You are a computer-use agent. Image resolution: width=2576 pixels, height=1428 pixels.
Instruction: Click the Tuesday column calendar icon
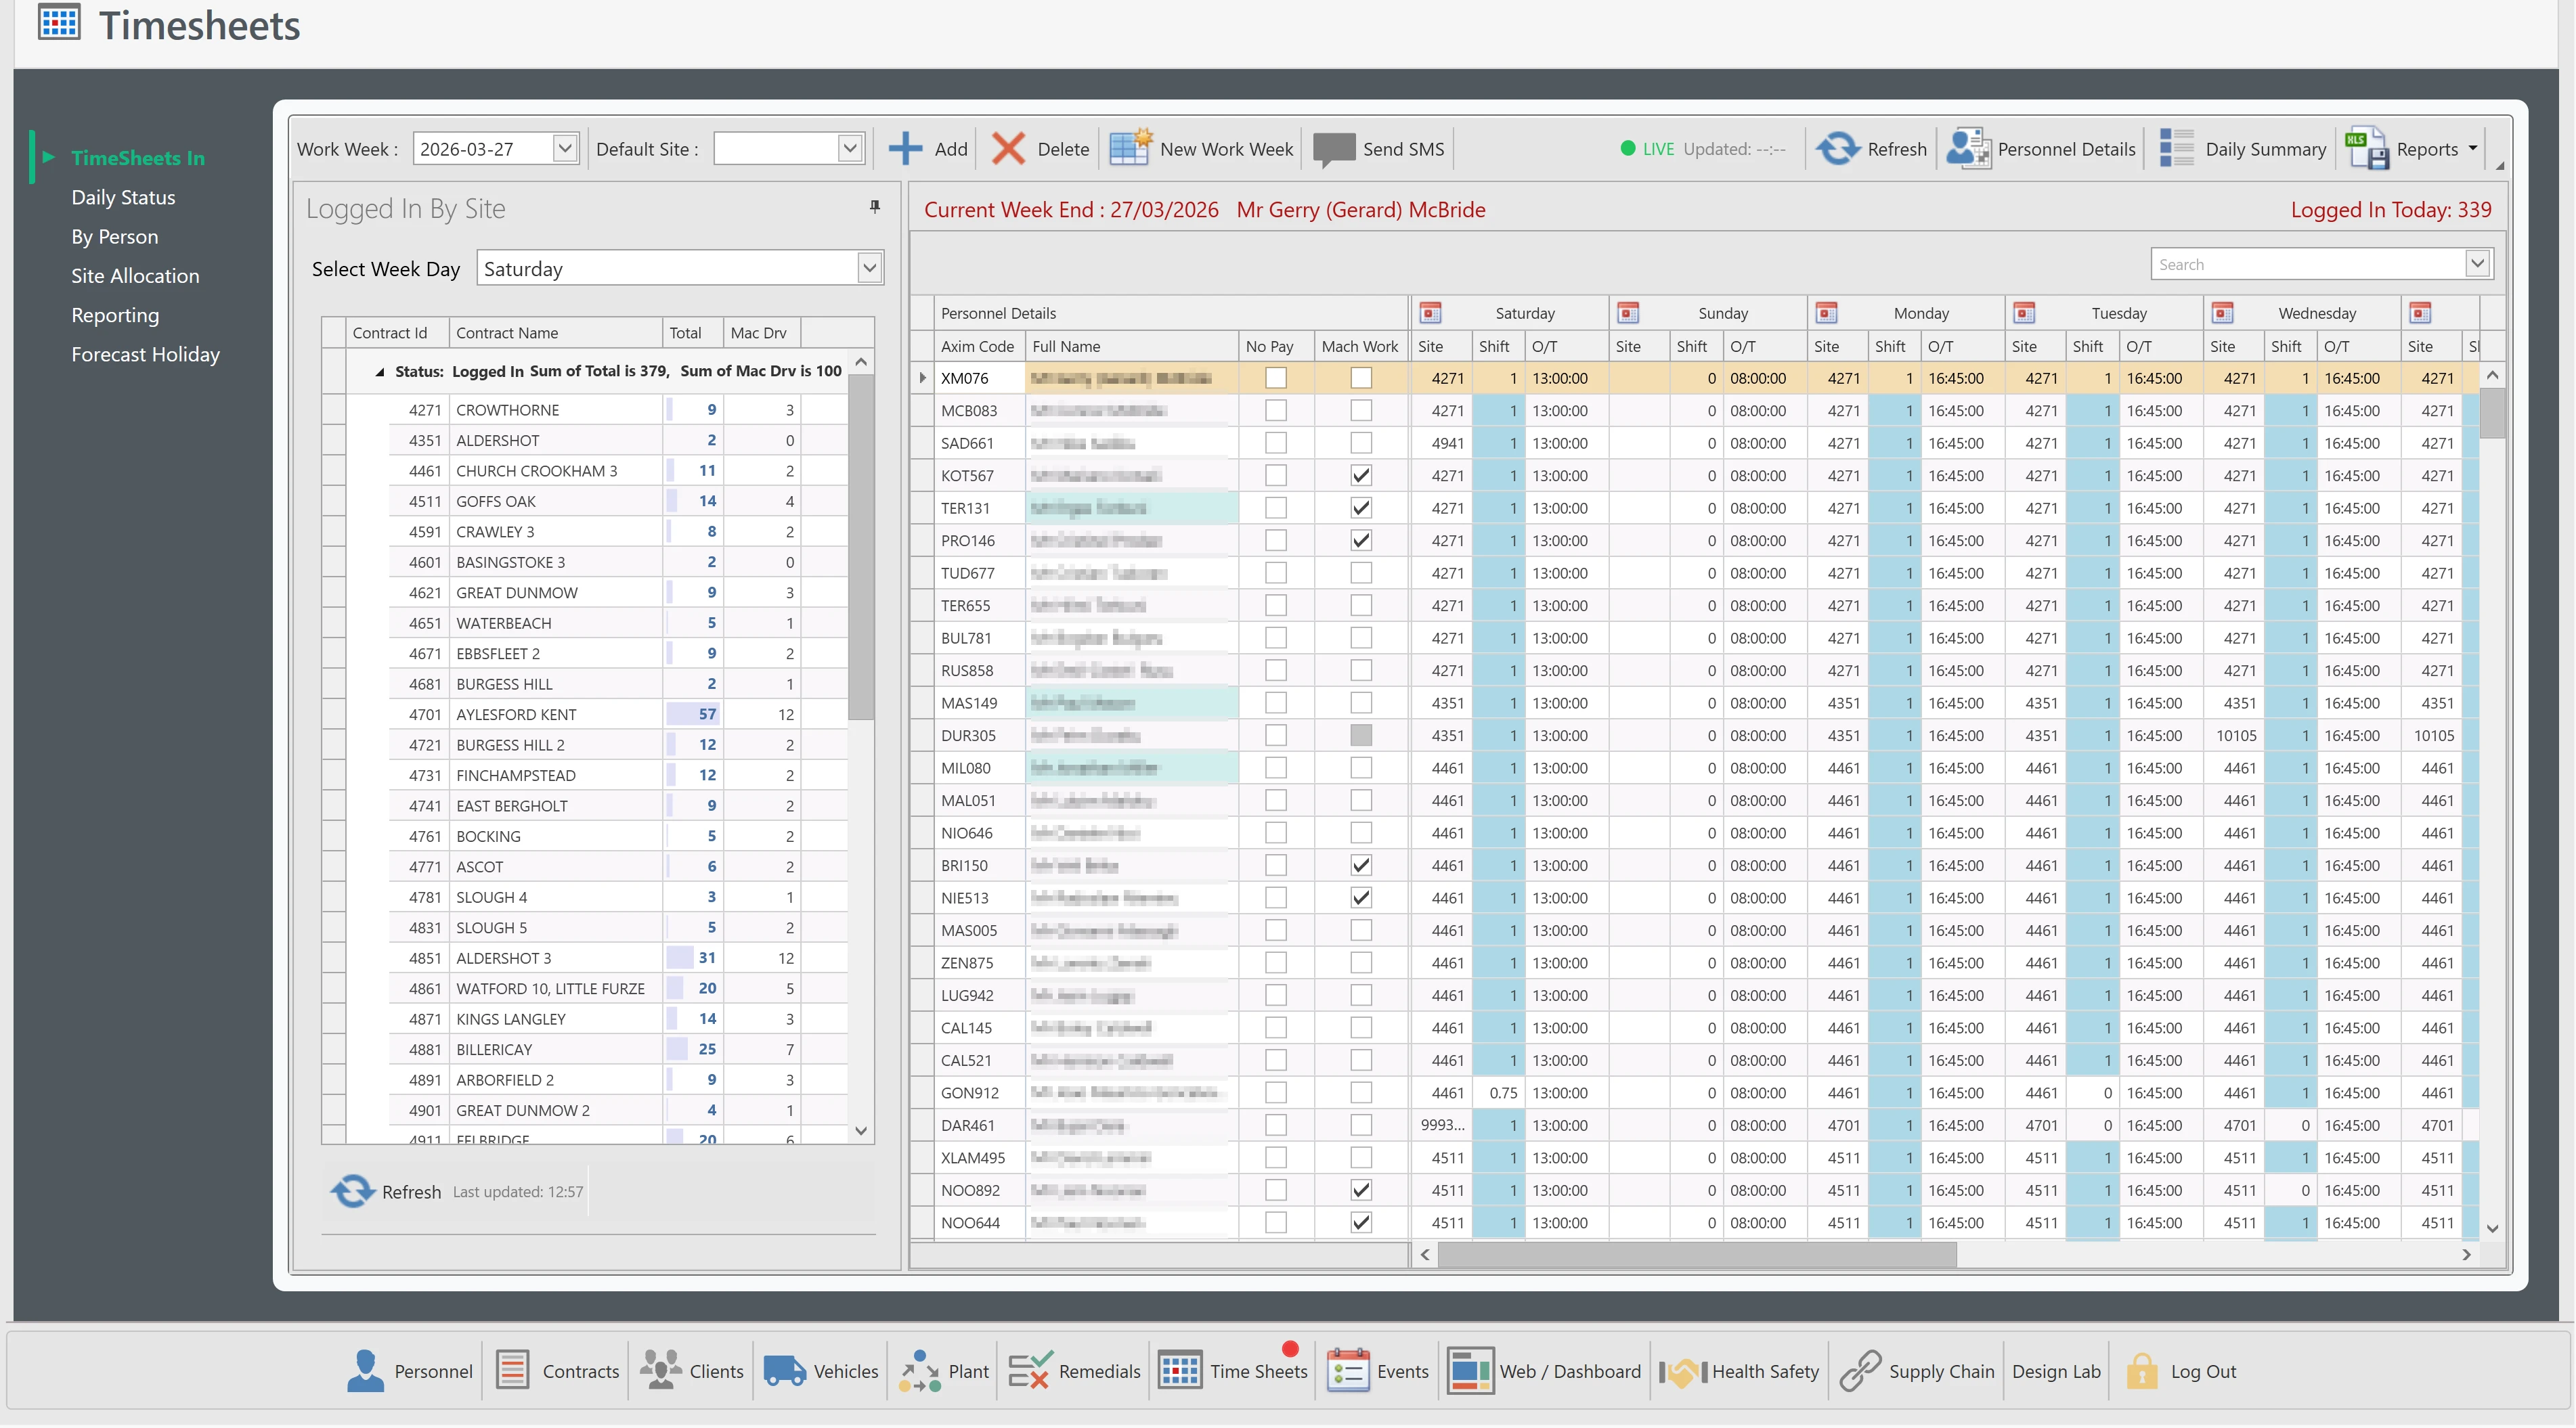click(x=2024, y=312)
